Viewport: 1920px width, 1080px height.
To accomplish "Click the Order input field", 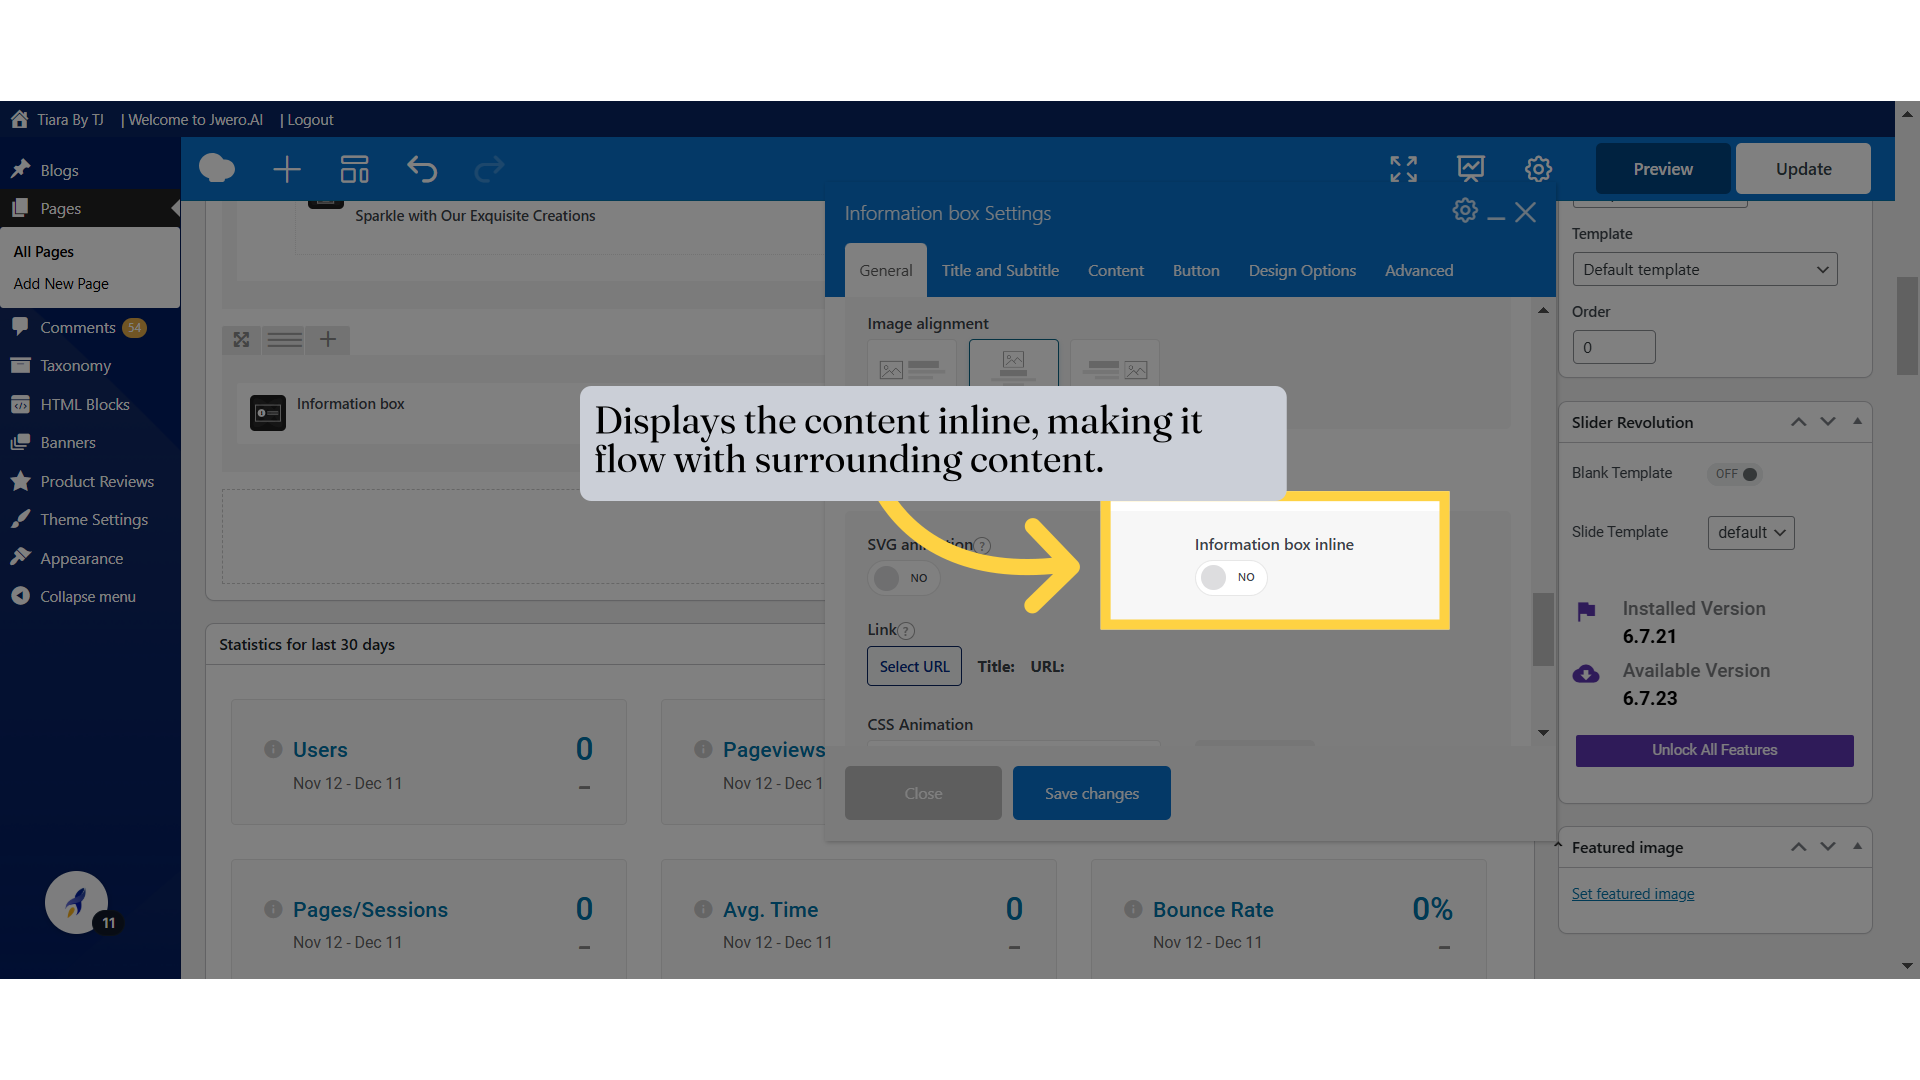I will [1613, 348].
